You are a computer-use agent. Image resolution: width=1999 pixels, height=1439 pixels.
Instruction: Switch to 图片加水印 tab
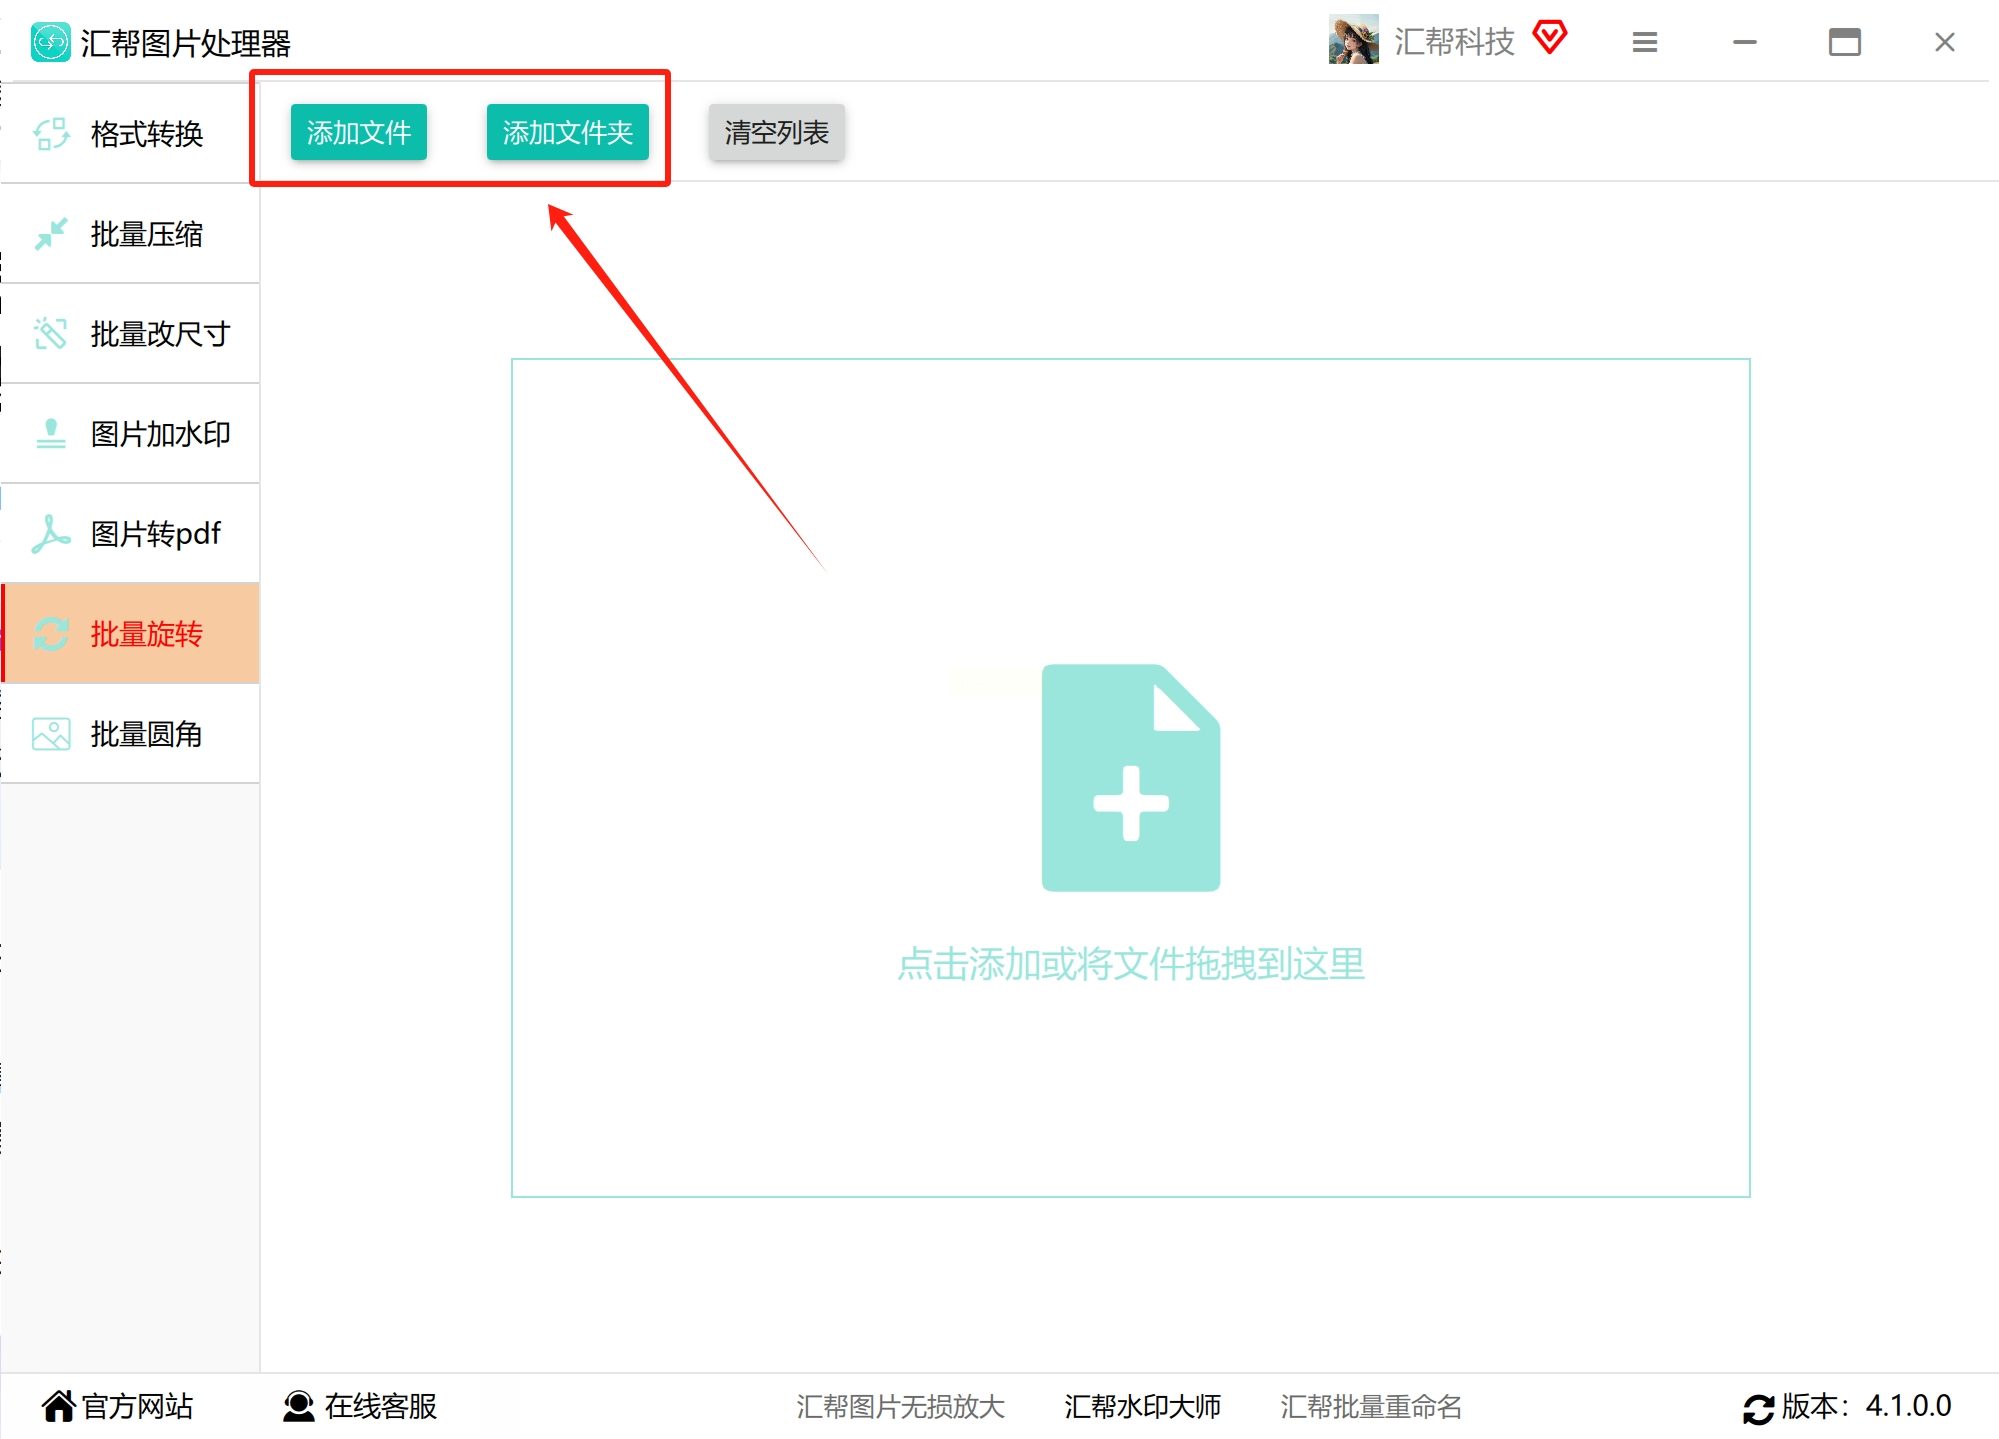[x=160, y=434]
